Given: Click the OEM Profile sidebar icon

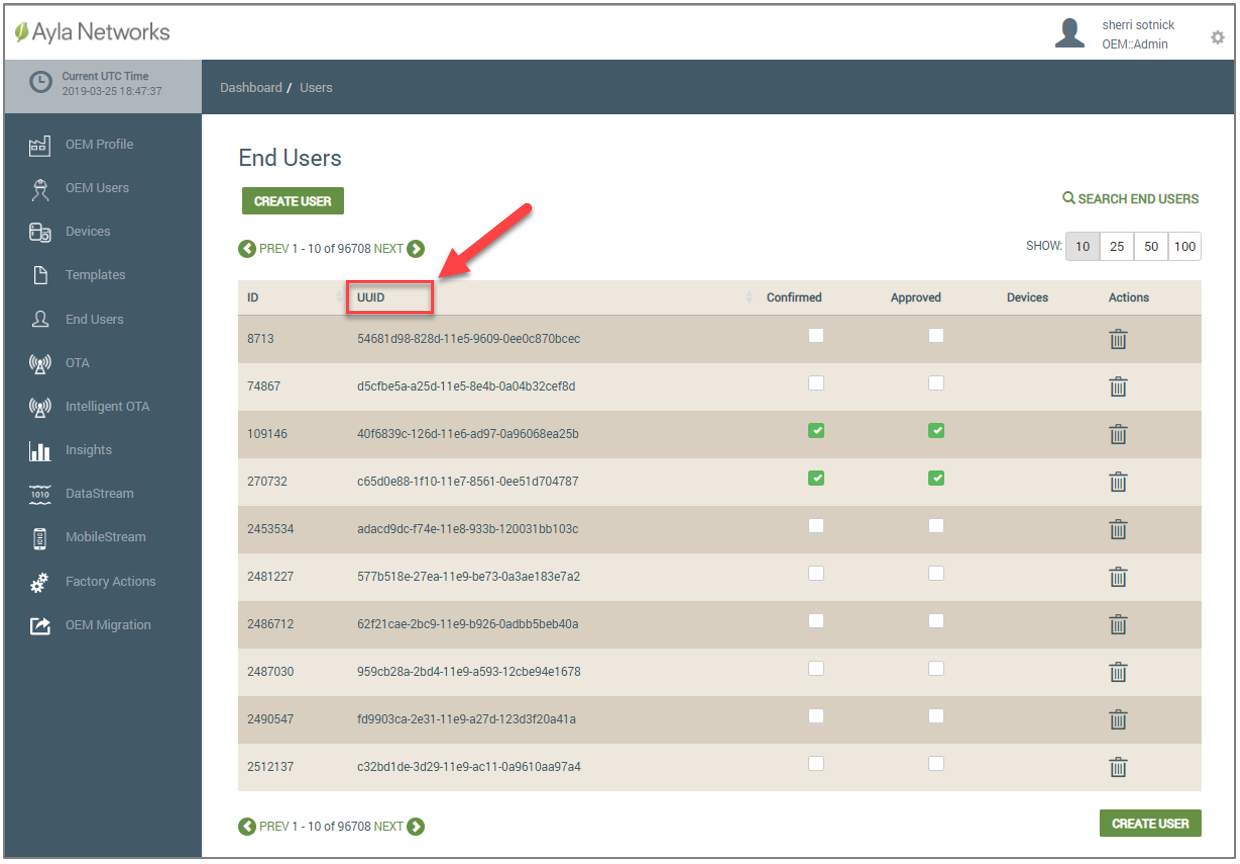Looking at the screenshot, I should coord(39,145).
